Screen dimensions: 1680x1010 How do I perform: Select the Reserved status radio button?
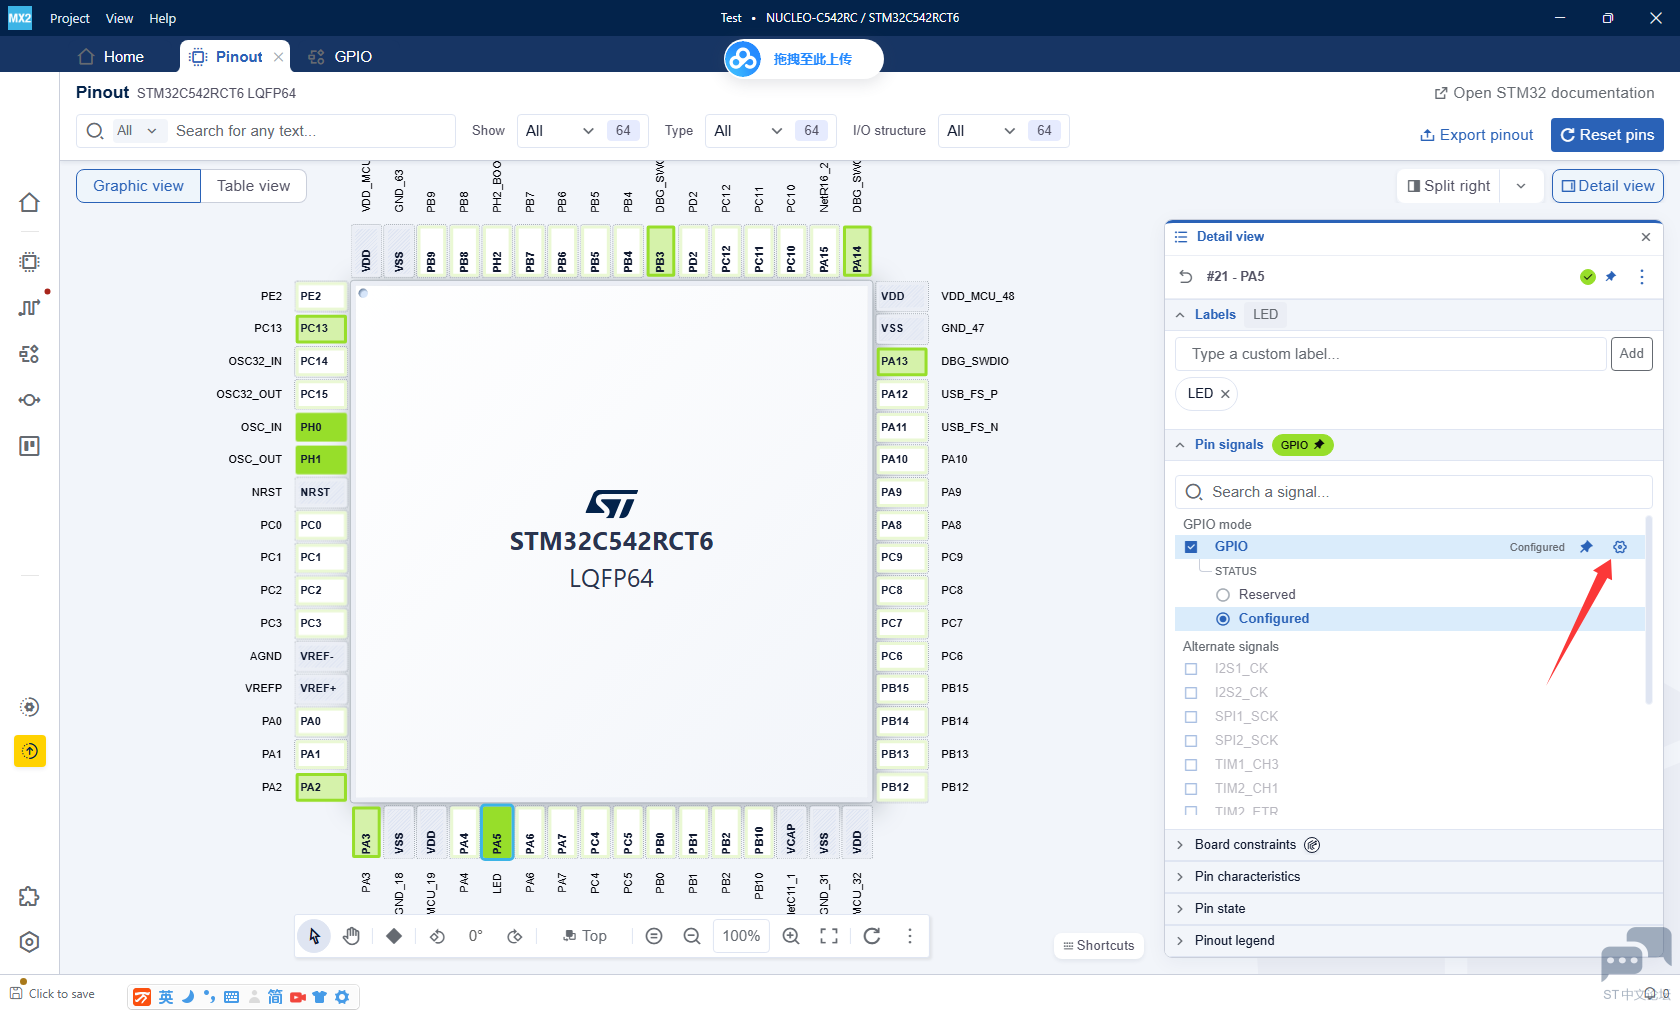(x=1223, y=595)
